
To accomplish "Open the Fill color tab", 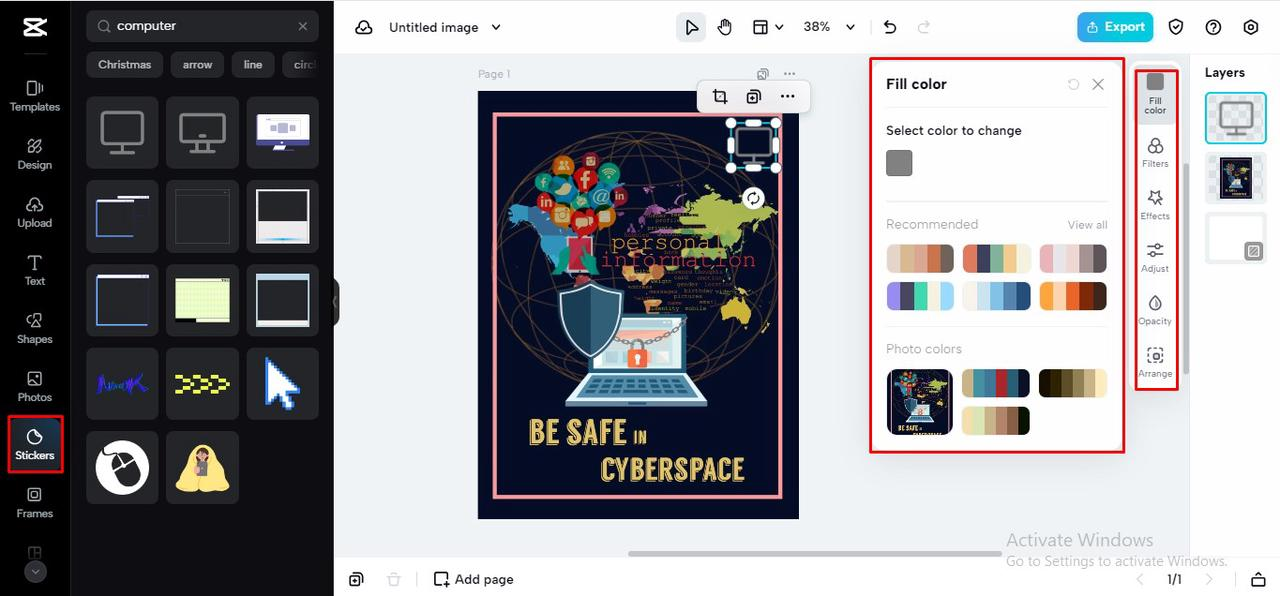I will [x=1155, y=94].
